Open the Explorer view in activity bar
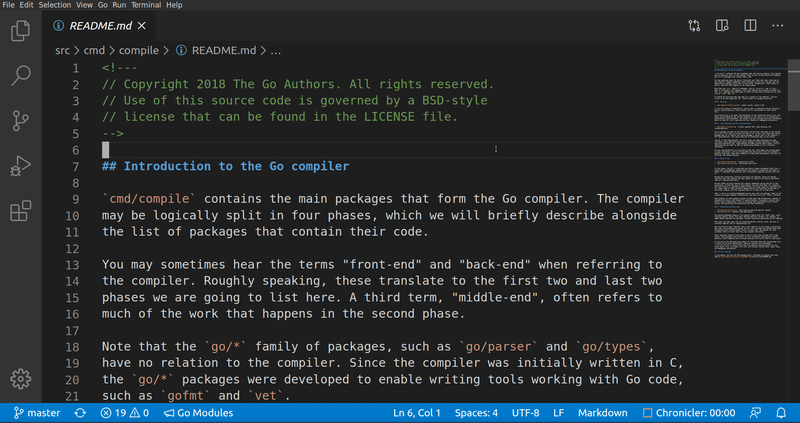Image resolution: width=800 pixels, height=423 pixels. (x=20, y=31)
